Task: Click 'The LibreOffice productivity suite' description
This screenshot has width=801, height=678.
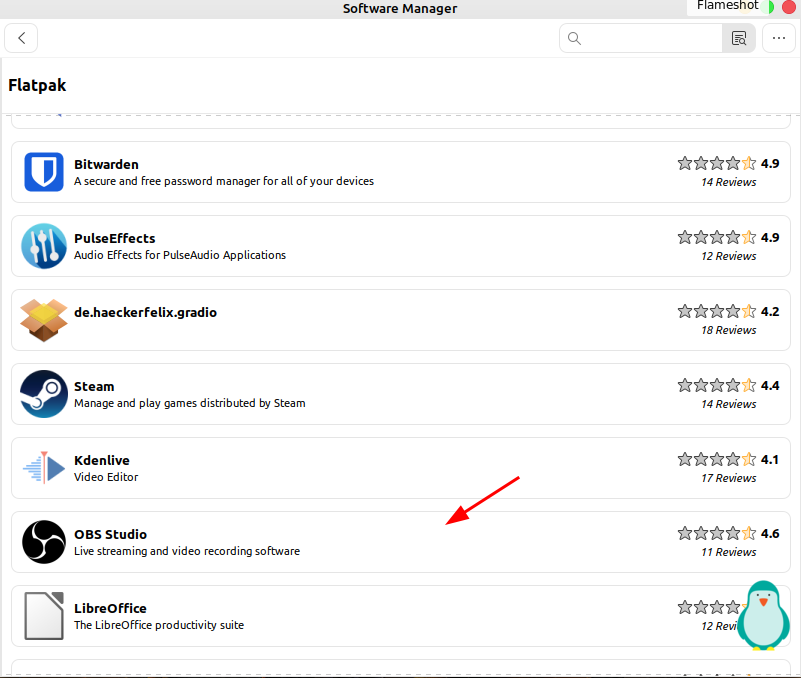Action: point(159,625)
